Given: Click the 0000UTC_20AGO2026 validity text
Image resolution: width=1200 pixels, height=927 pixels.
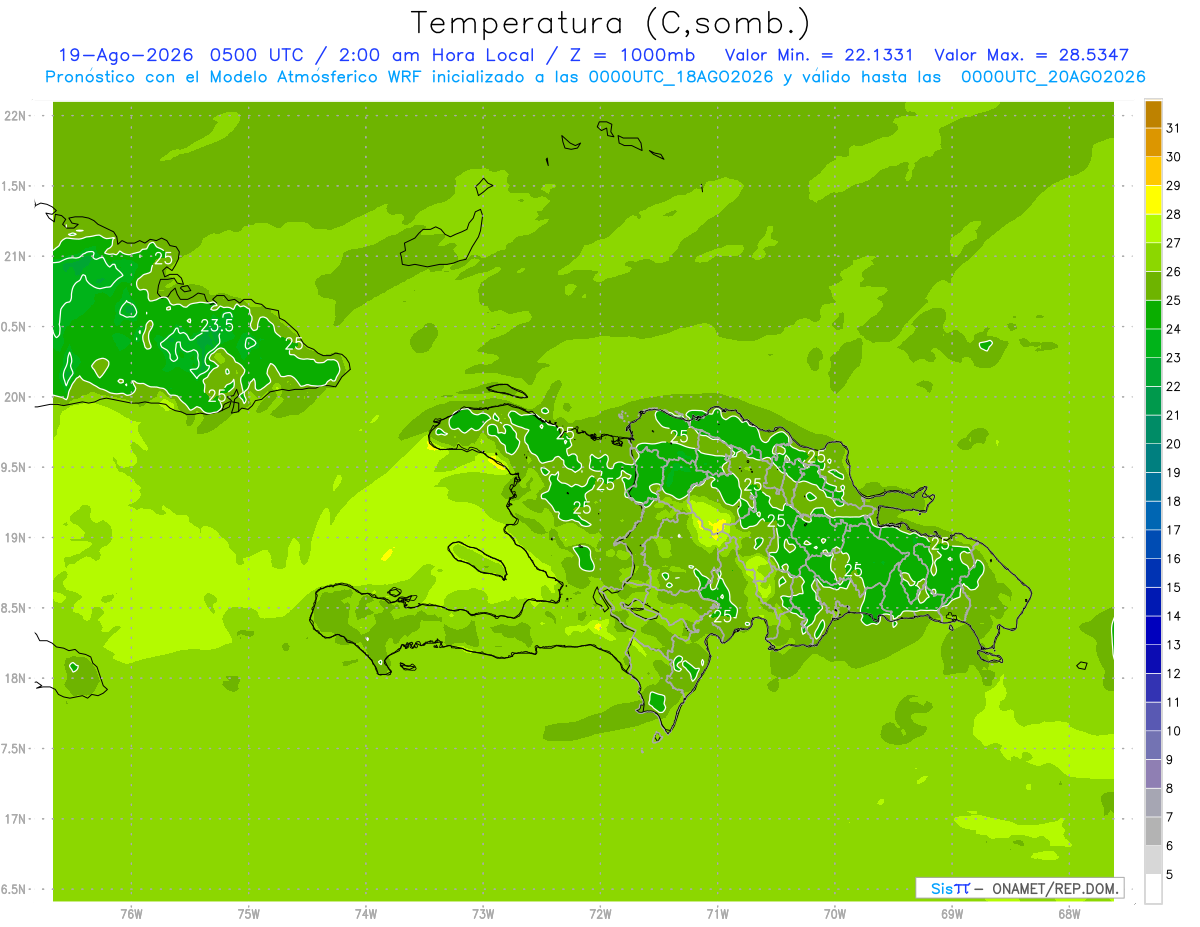Looking at the screenshot, I should 1053,77.
